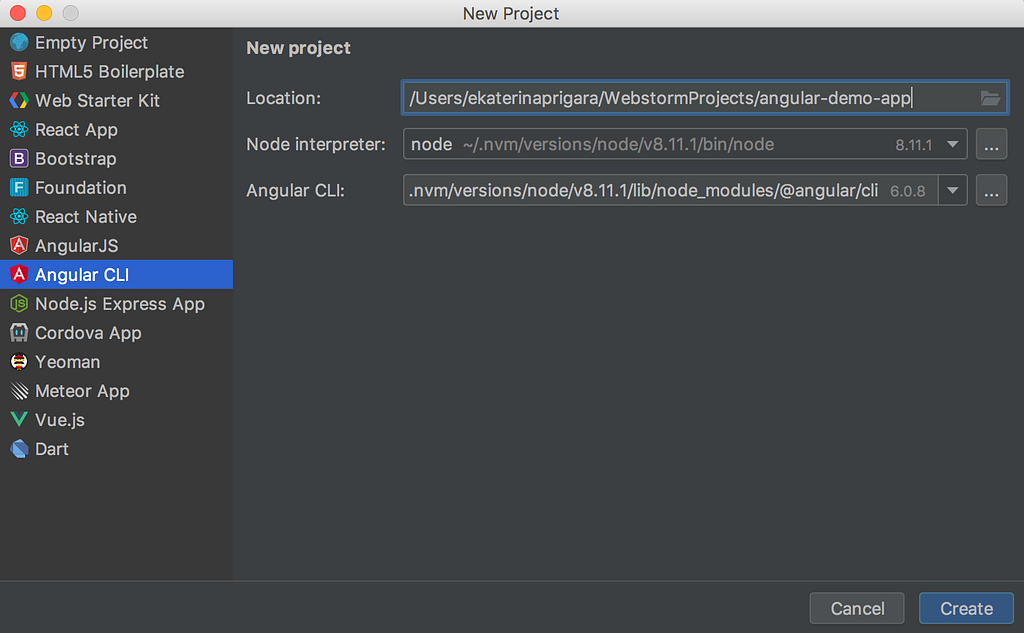The image size is (1024, 633).
Task: Click the Node.js Express App icon
Action: 19,304
